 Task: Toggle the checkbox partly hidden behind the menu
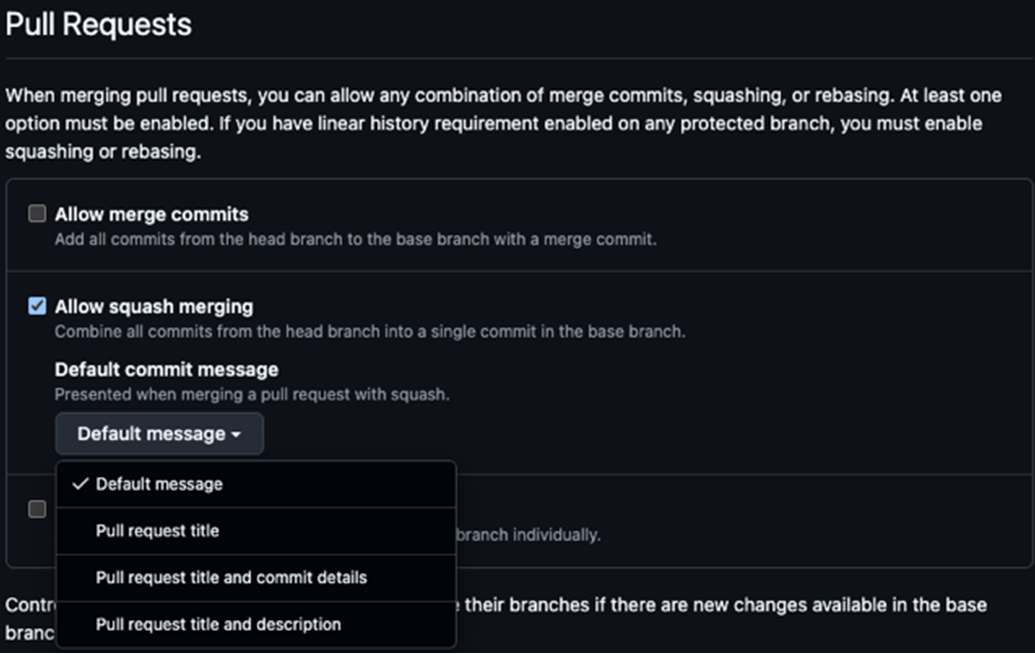point(37,509)
